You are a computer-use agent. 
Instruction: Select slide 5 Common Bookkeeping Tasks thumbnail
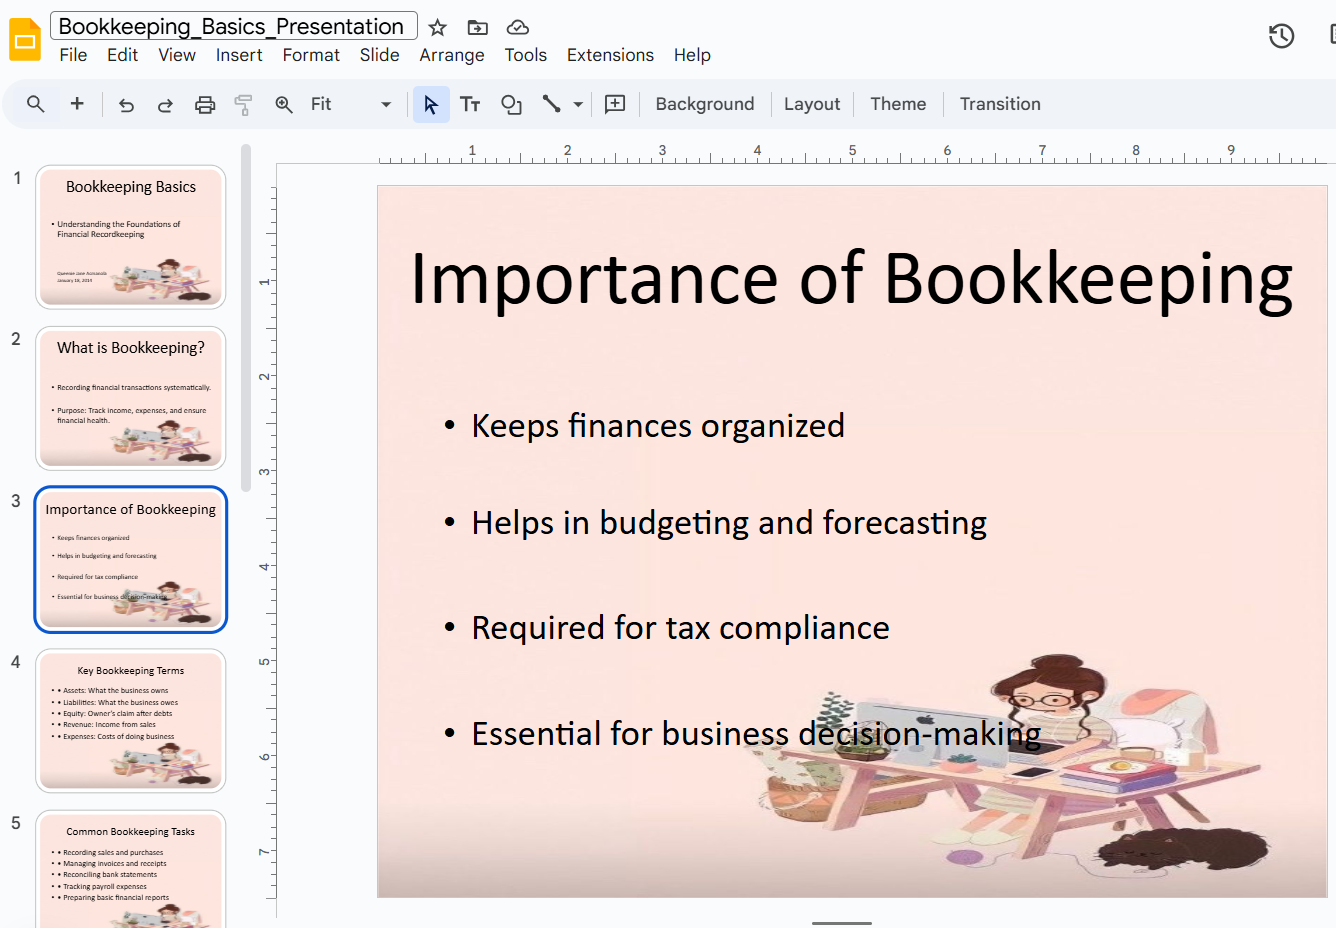click(x=131, y=869)
